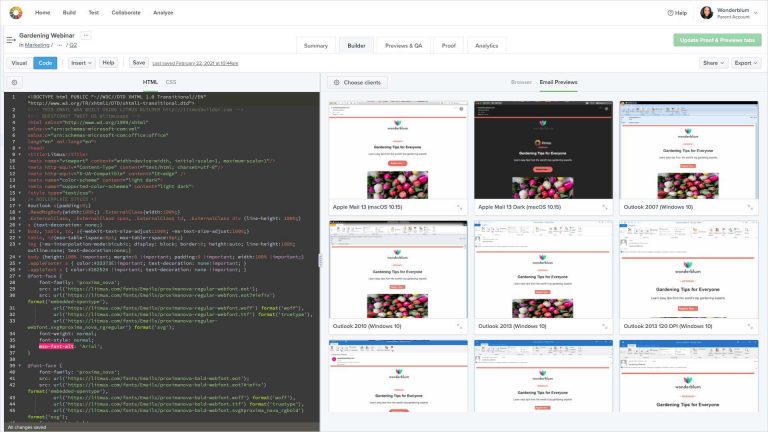
Task: Select the CSS code tab
Action: click(171, 82)
